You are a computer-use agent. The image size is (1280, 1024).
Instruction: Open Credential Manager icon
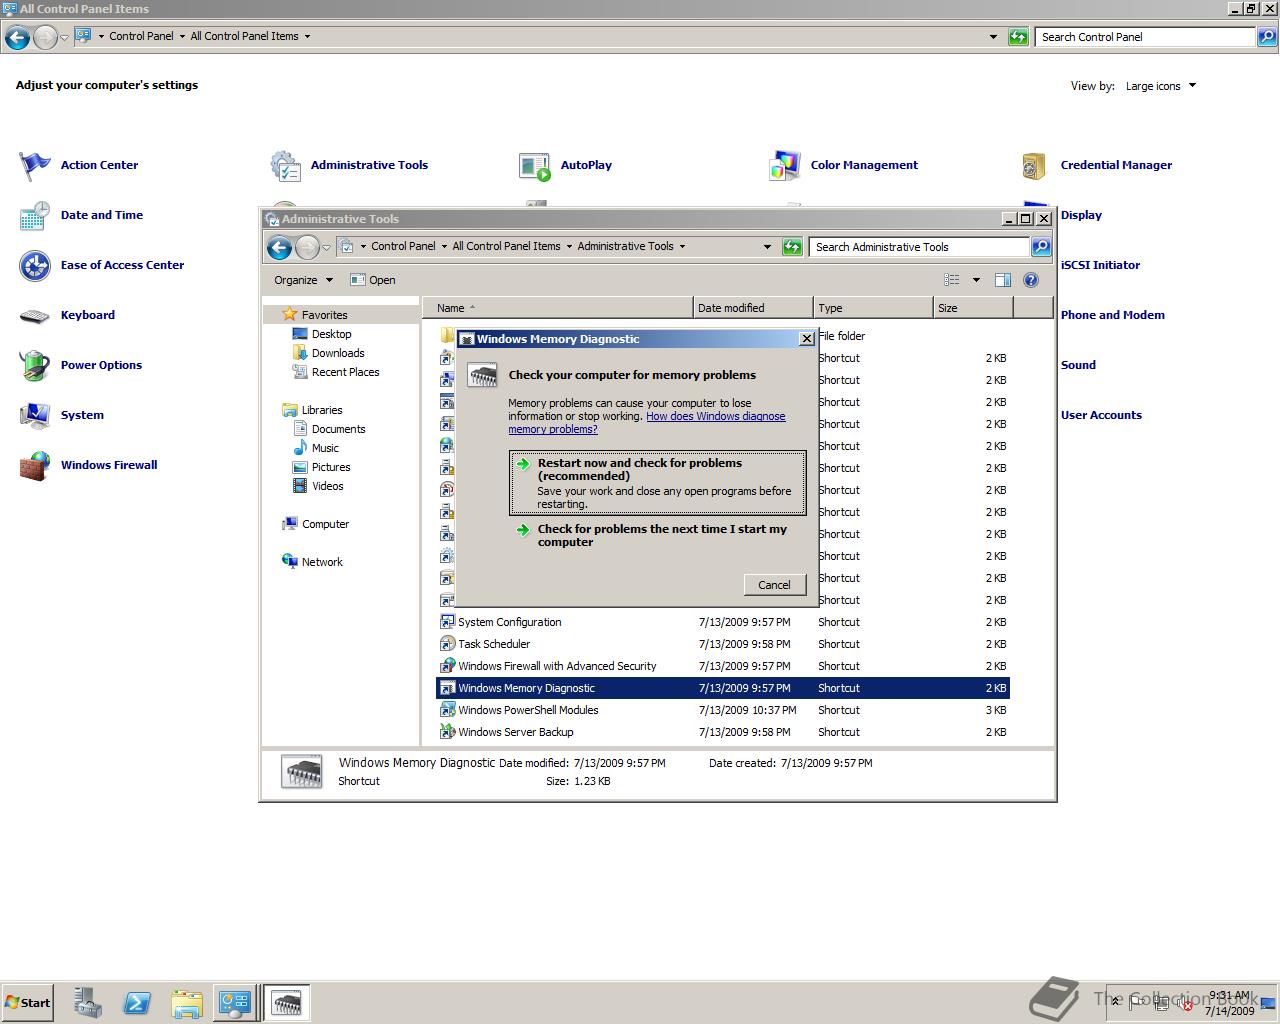tap(1035, 165)
